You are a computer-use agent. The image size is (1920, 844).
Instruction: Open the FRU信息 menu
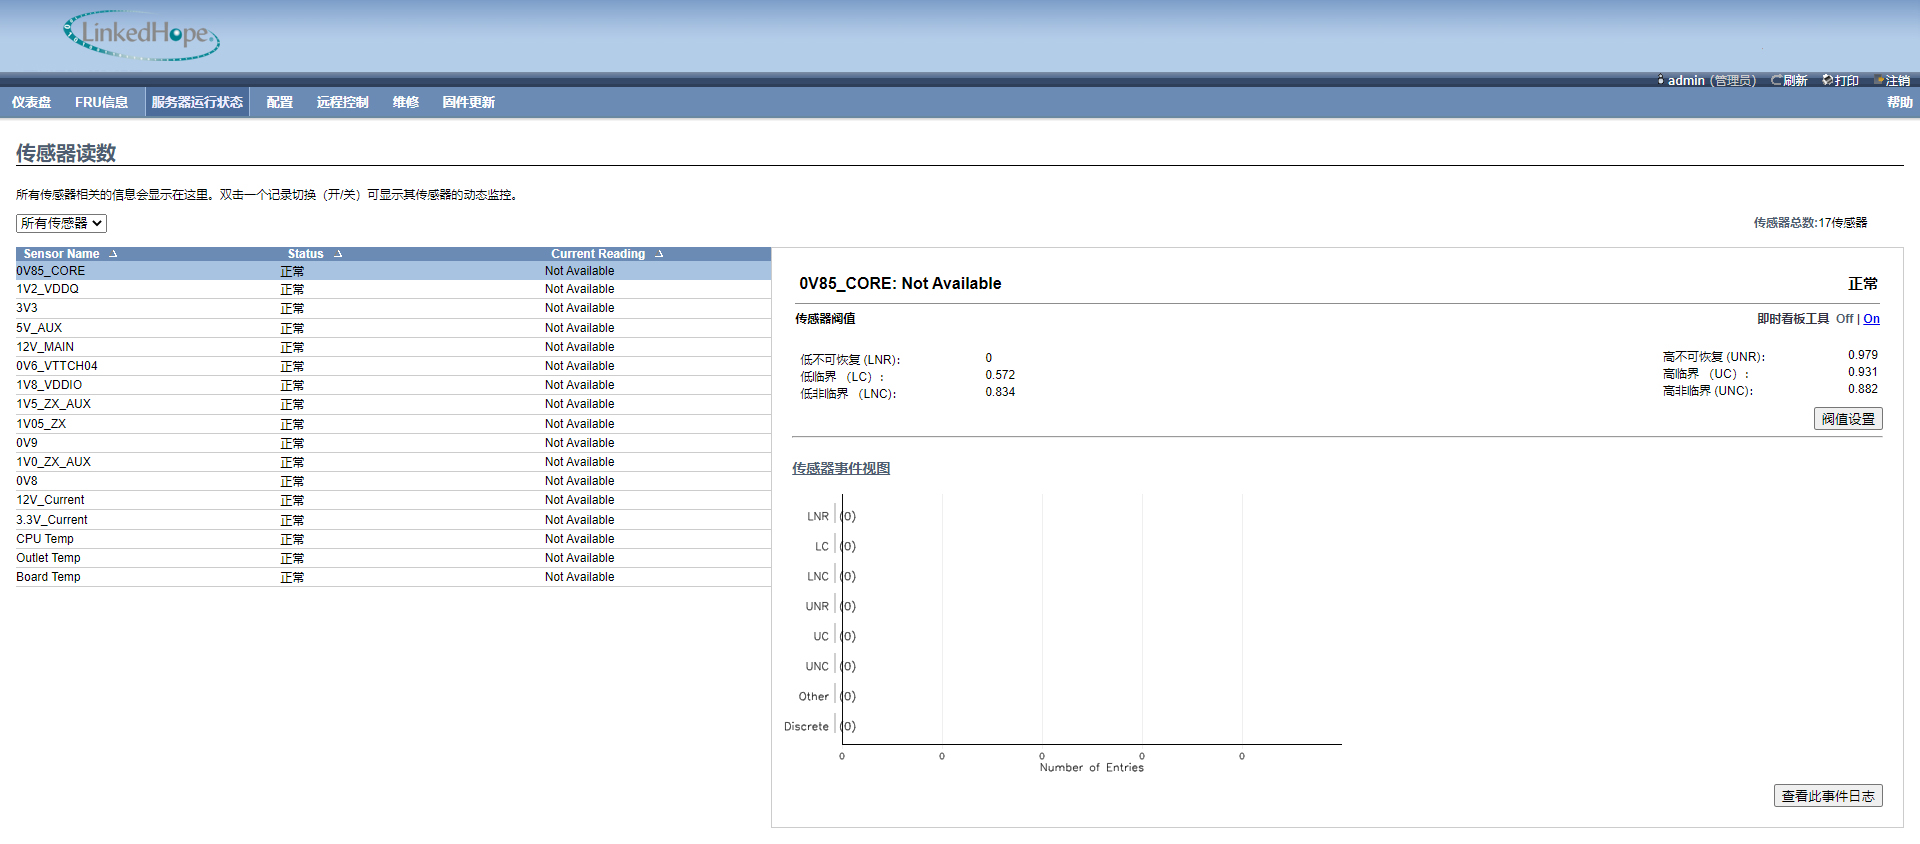101,102
